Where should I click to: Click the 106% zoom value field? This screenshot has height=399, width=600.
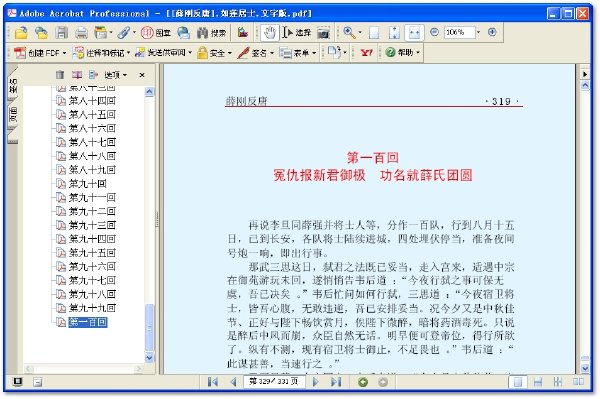[459, 33]
